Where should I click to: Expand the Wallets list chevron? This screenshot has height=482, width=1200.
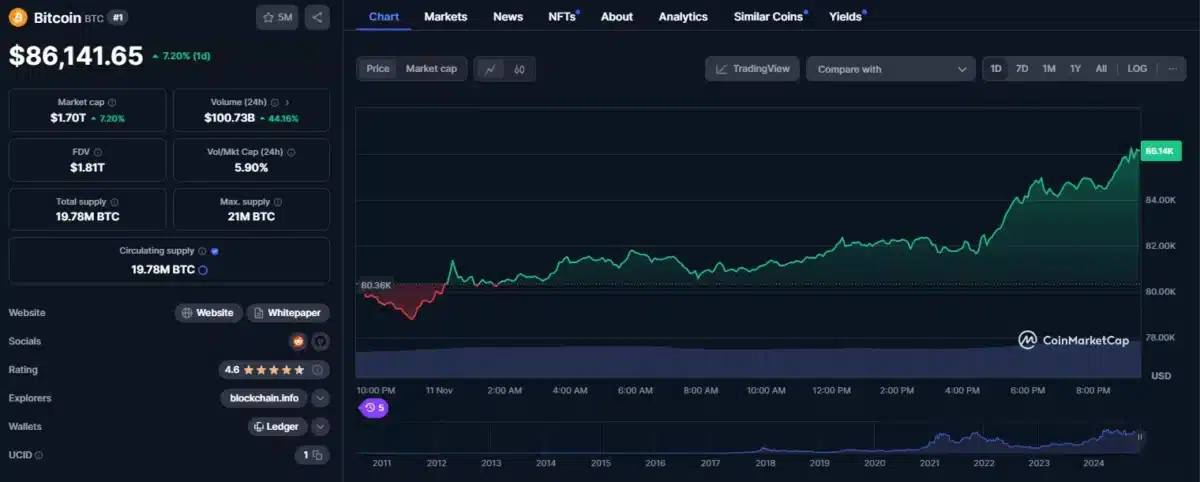320,427
